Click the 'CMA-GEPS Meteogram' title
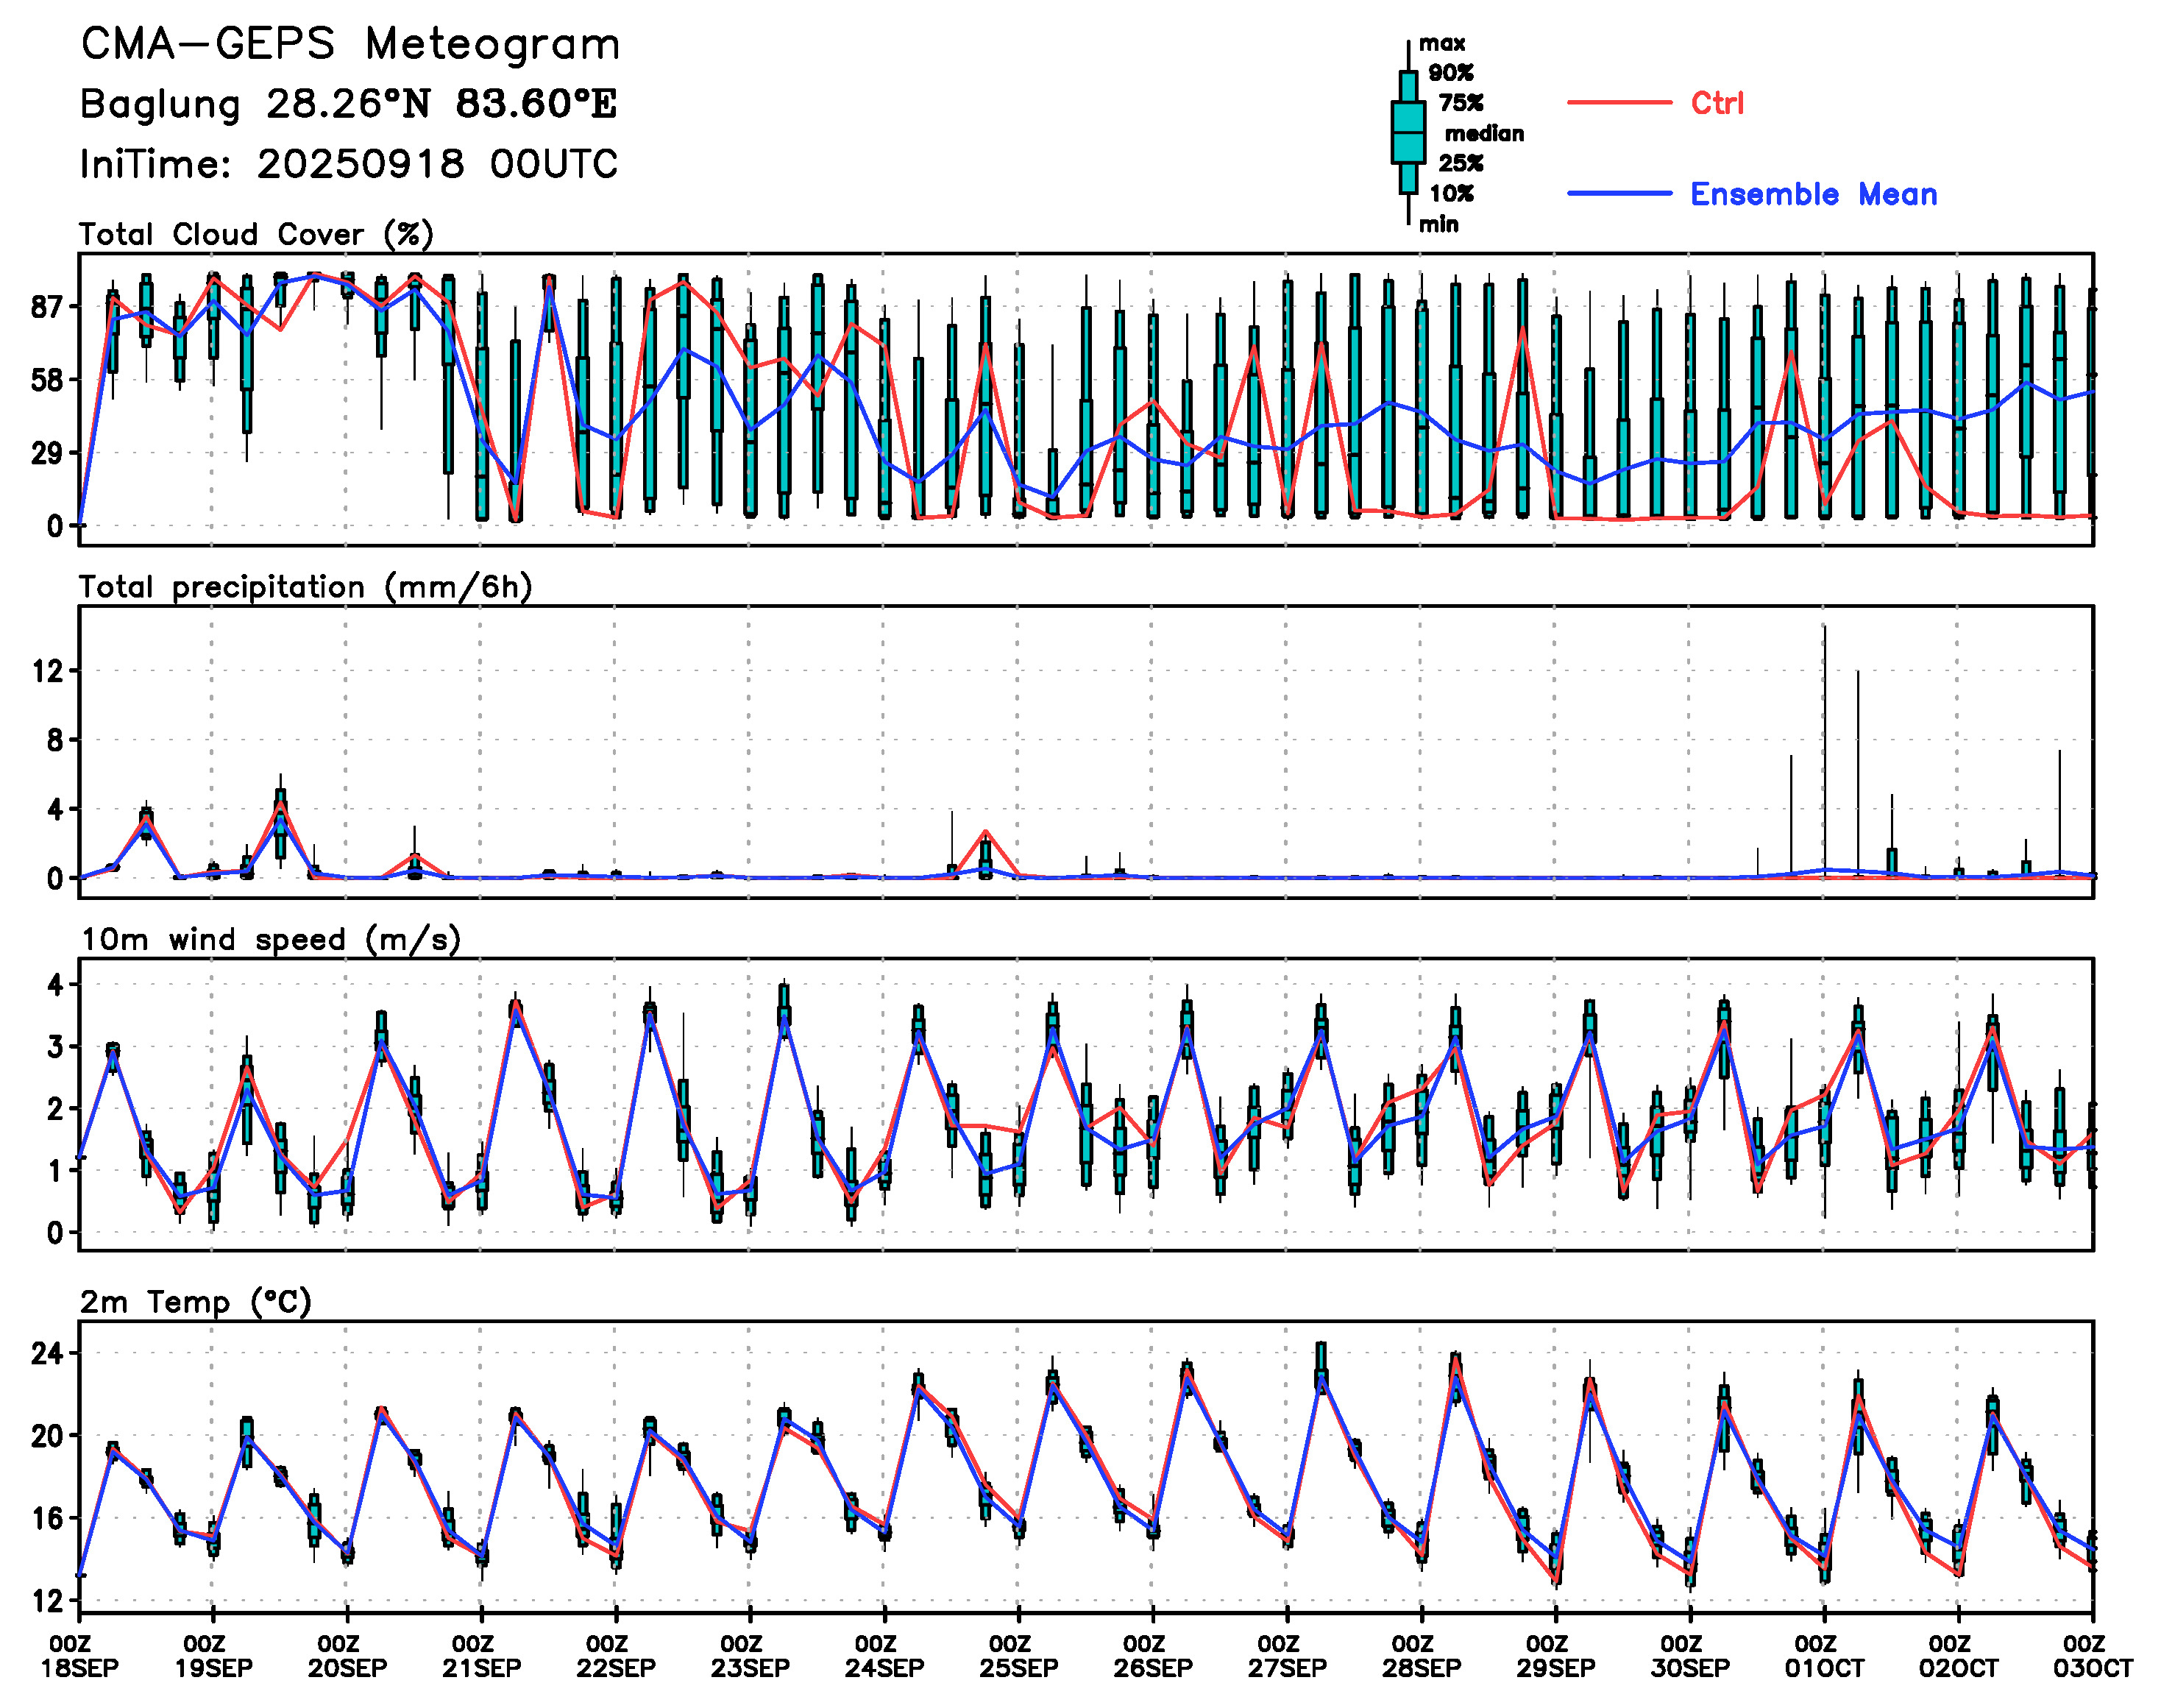This screenshot has height=1708, width=2161. tap(350, 45)
